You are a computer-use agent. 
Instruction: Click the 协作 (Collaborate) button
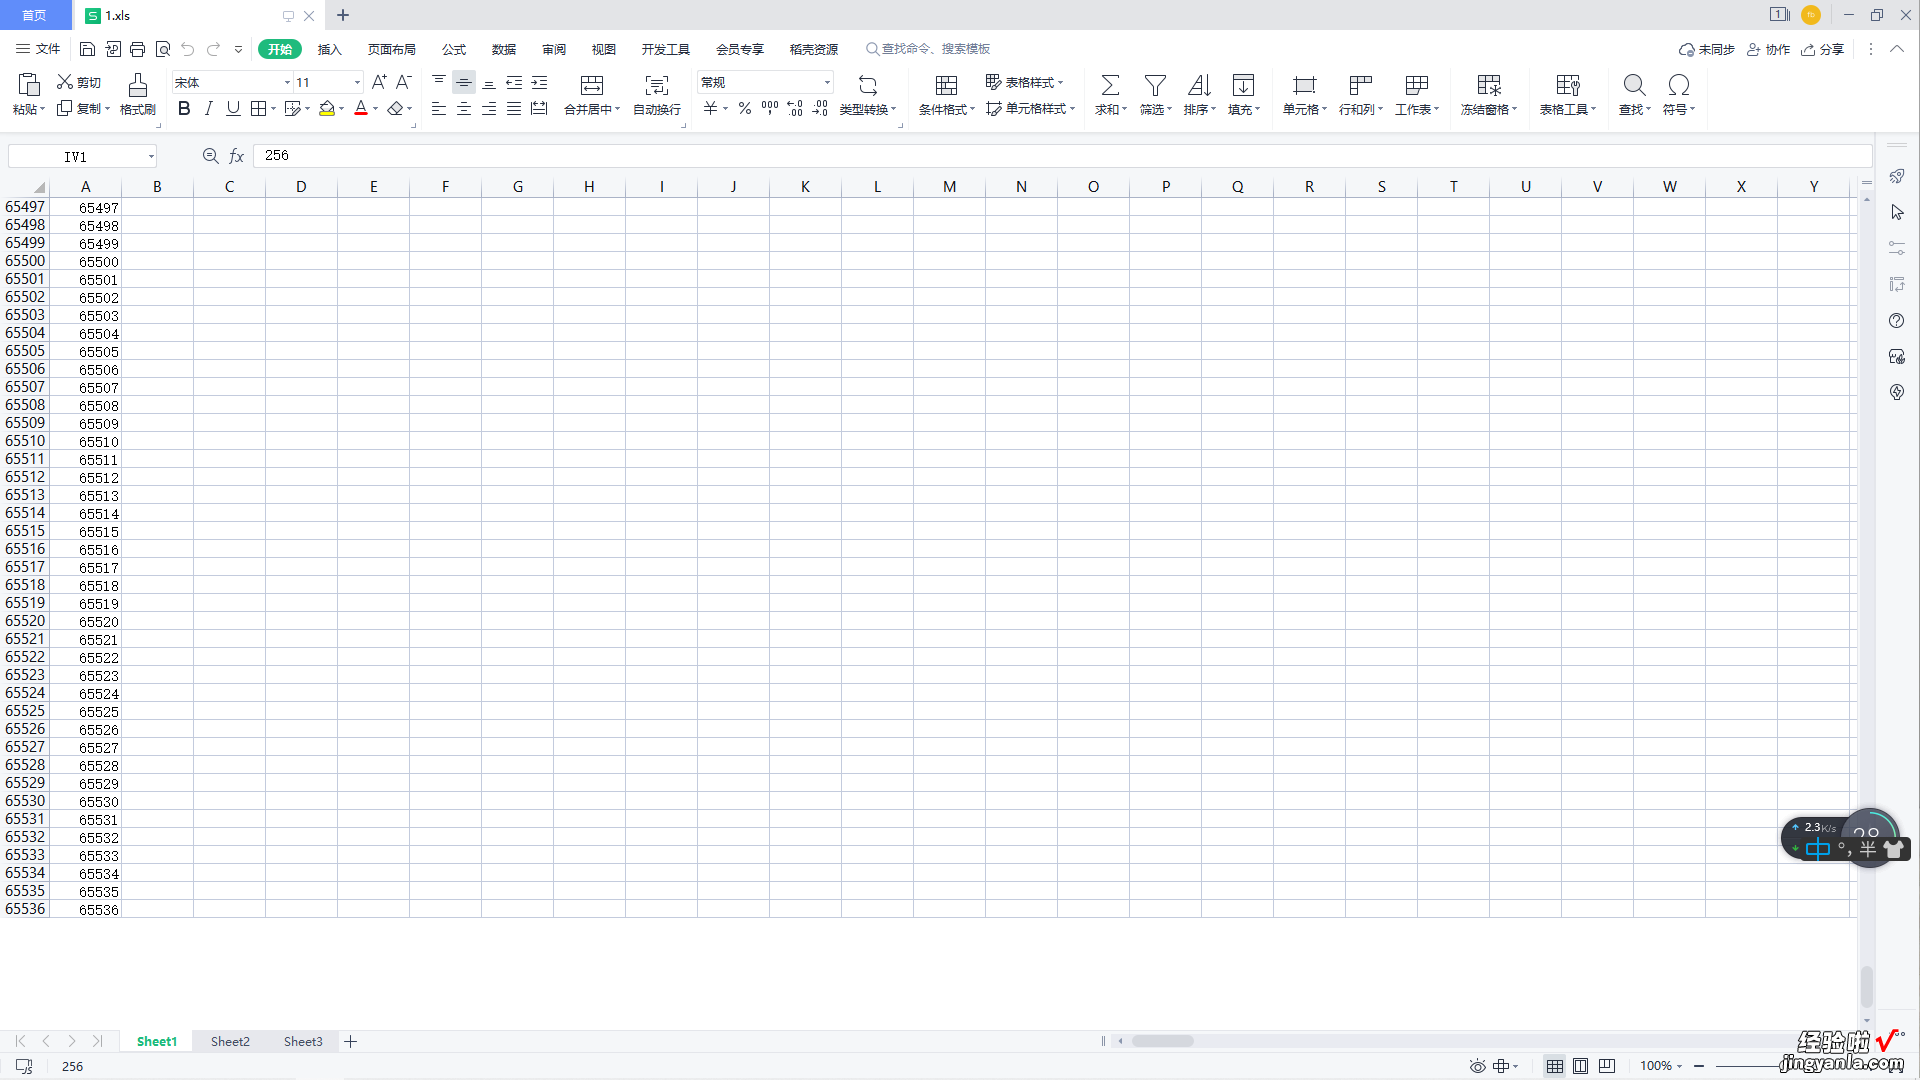(1768, 49)
